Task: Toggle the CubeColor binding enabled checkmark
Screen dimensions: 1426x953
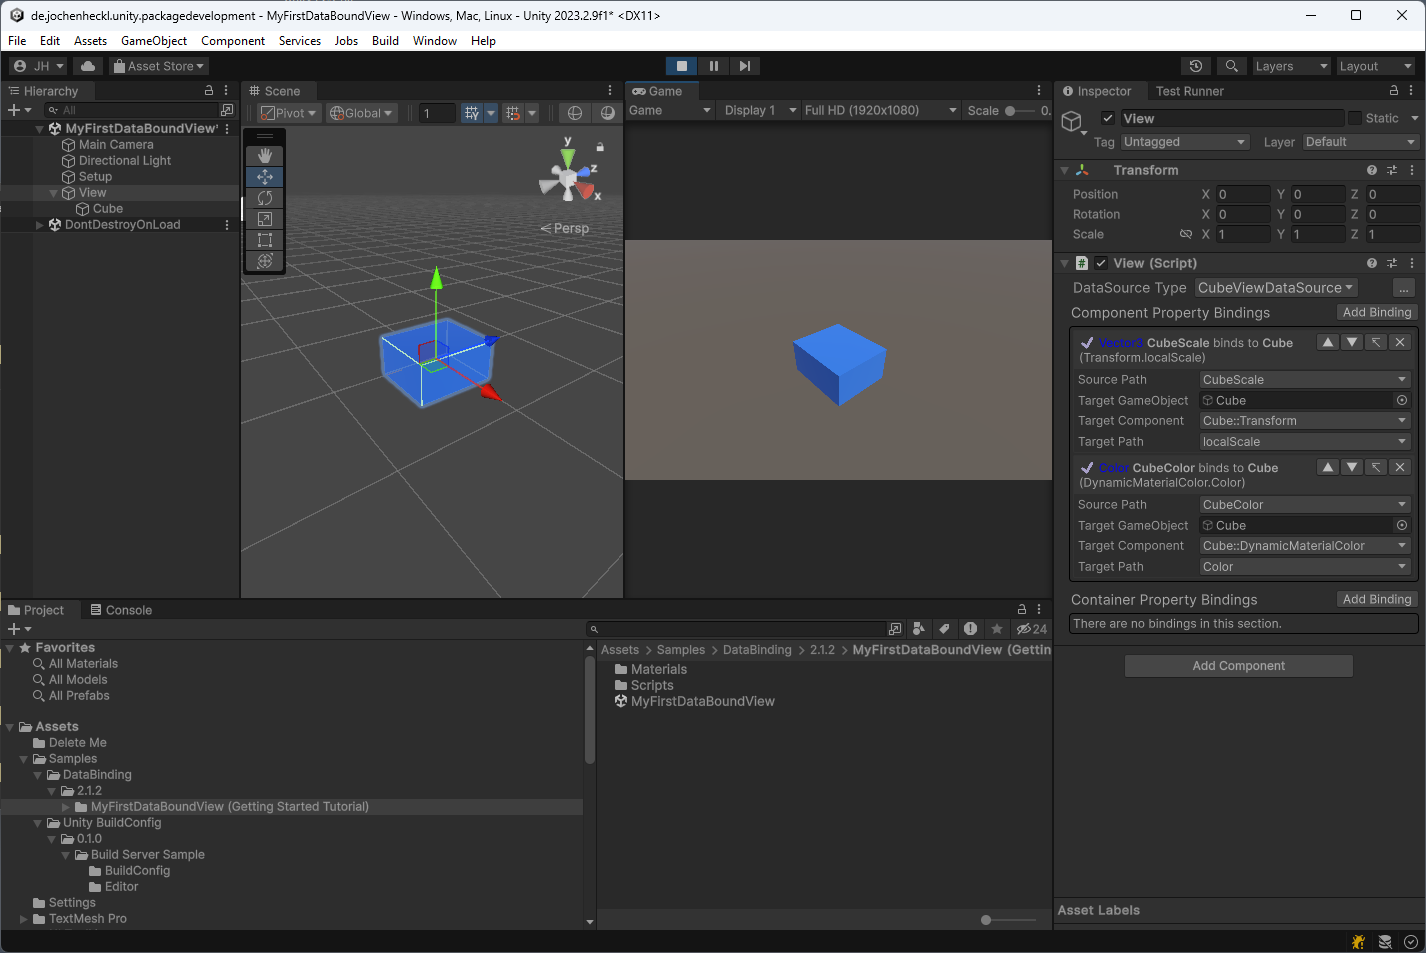Action: click(x=1087, y=467)
